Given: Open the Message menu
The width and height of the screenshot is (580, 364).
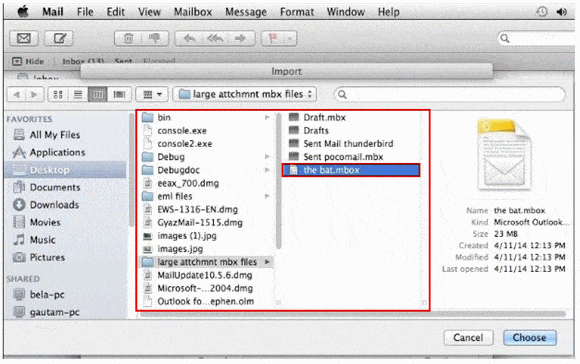Looking at the screenshot, I should click(x=246, y=12).
